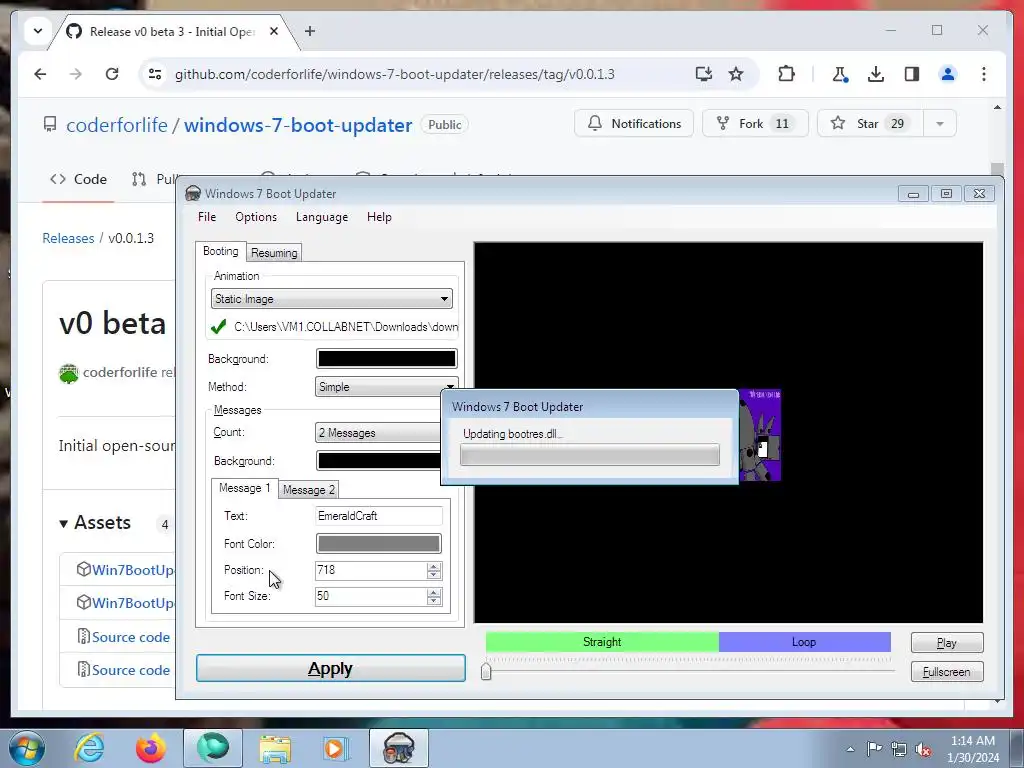The image size is (1024, 768).
Task: Click the Messages Background color swatch
Action: pyautogui.click(x=379, y=460)
